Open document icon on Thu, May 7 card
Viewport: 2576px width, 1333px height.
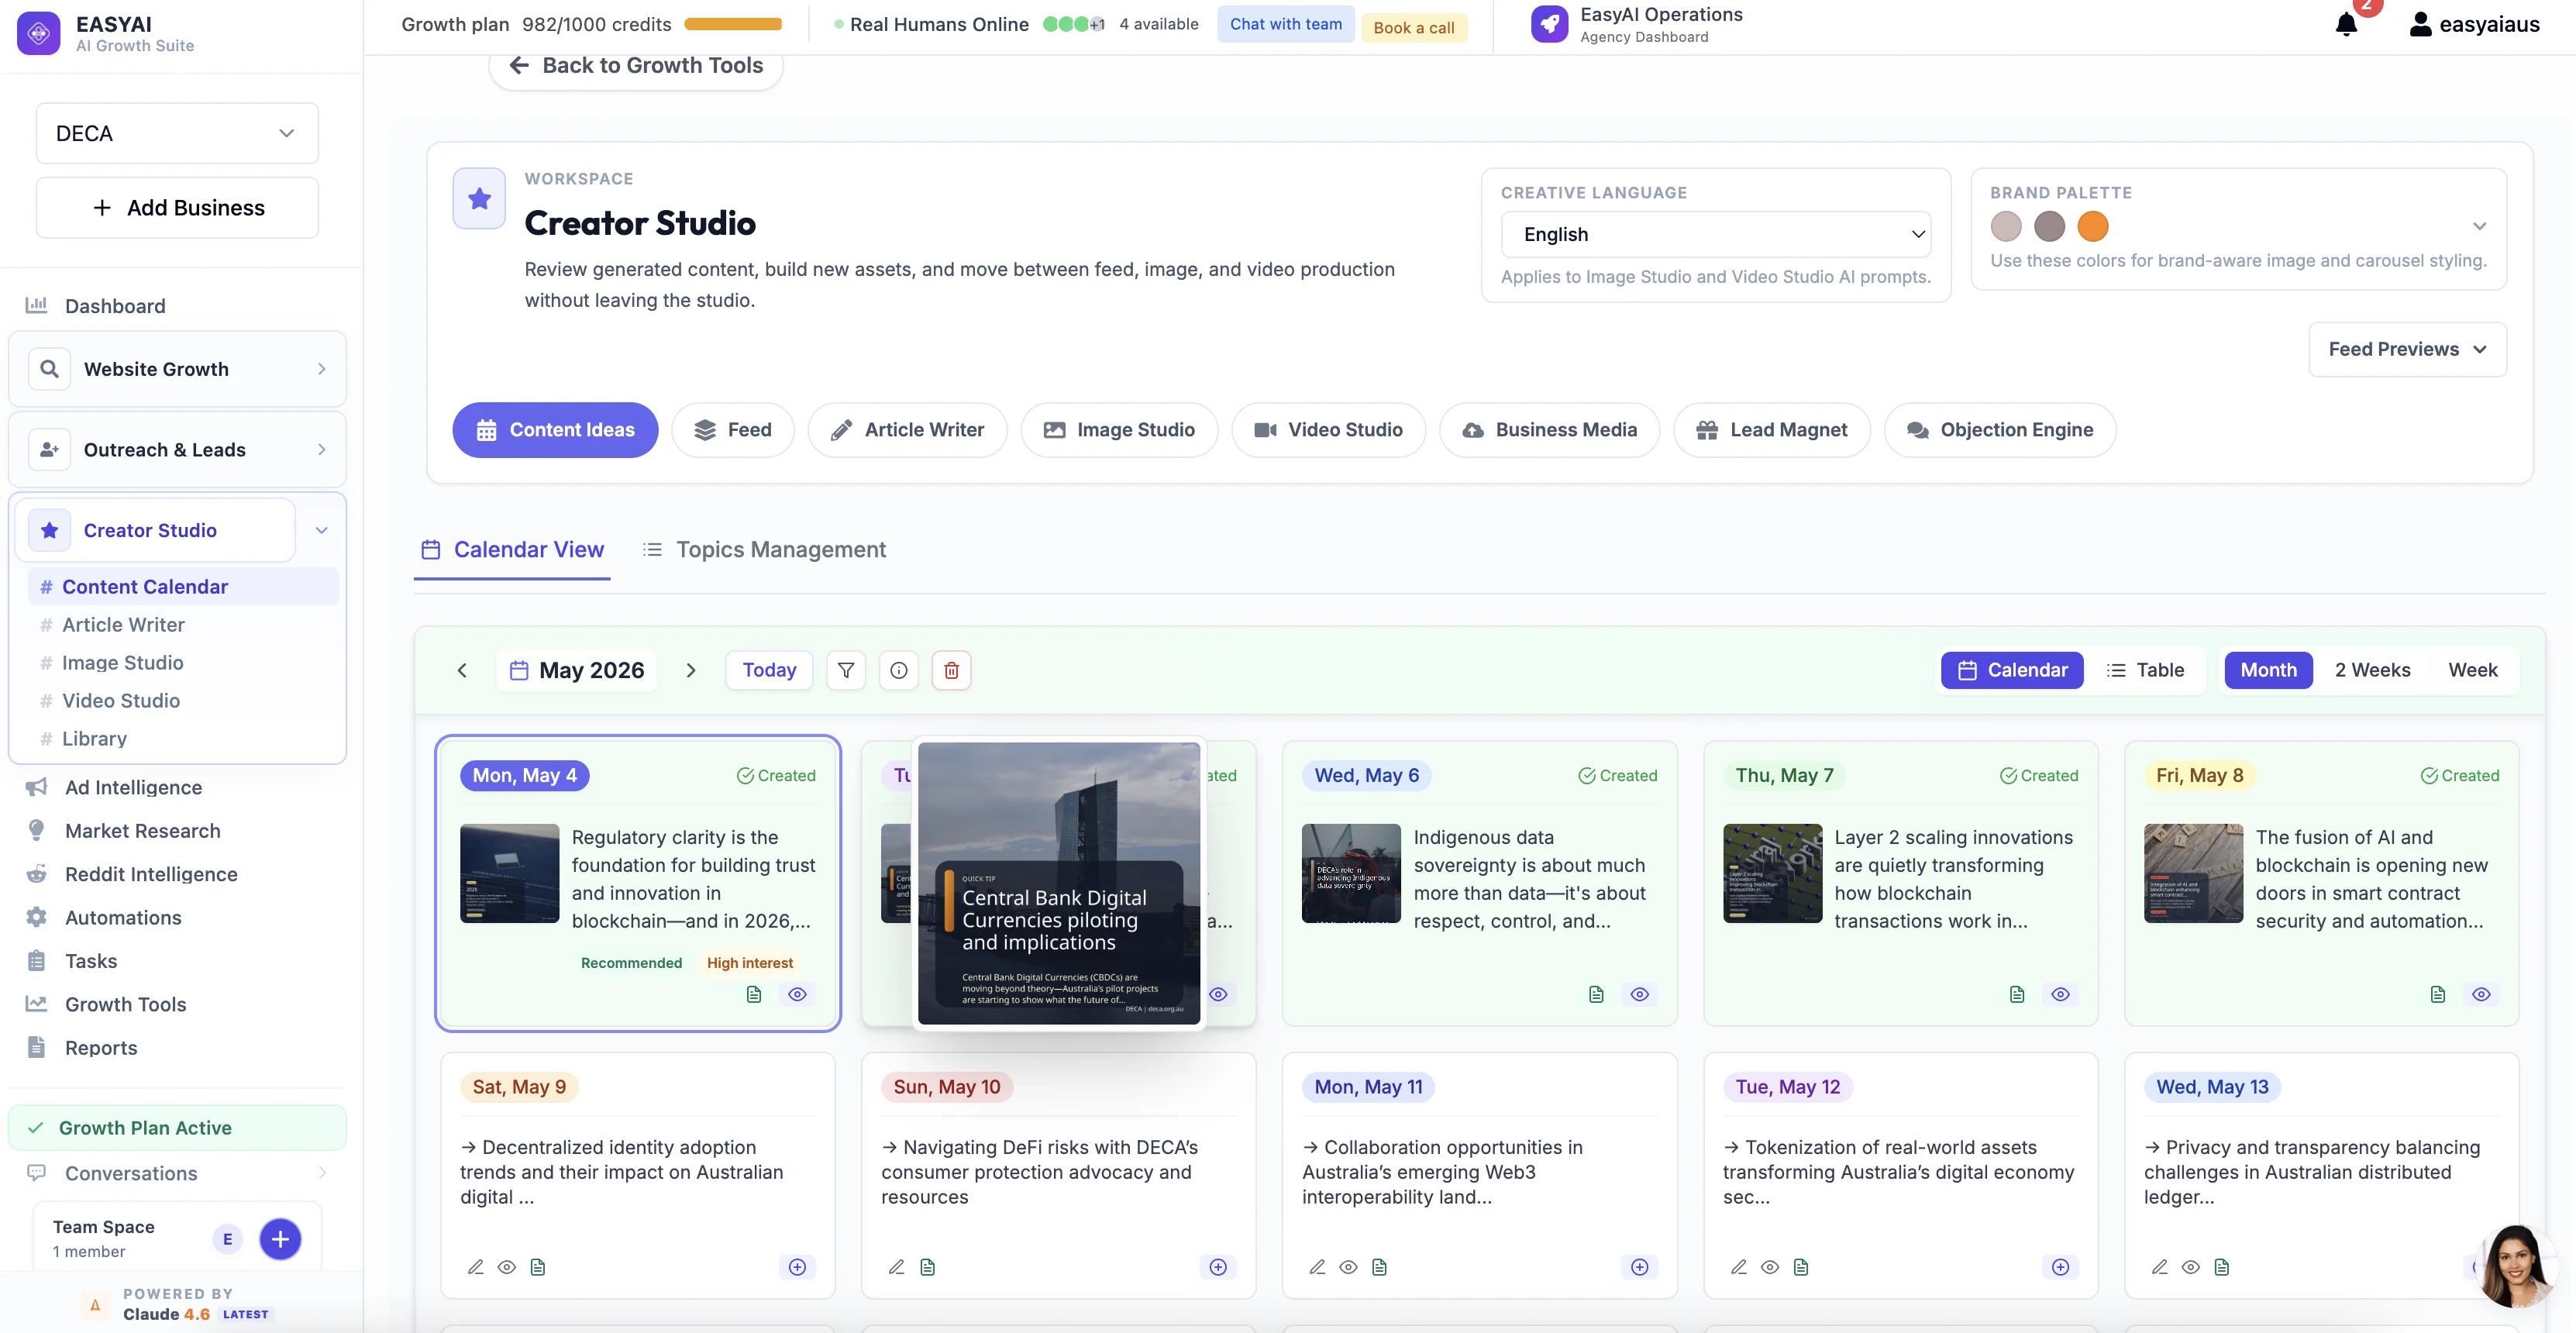click(x=2017, y=994)
